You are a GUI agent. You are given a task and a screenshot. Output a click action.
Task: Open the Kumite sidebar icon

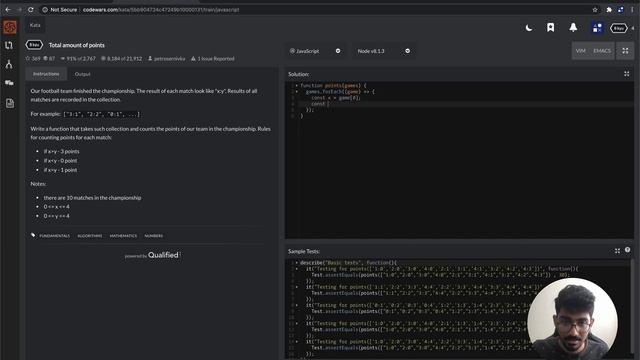[9, 64]
